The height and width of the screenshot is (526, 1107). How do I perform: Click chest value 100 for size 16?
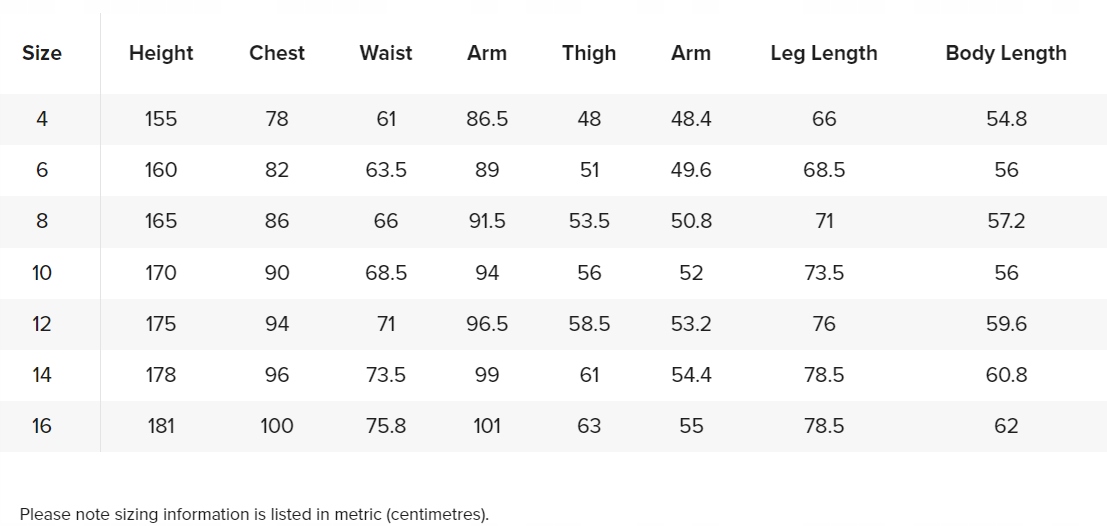[x=277, y=426]
